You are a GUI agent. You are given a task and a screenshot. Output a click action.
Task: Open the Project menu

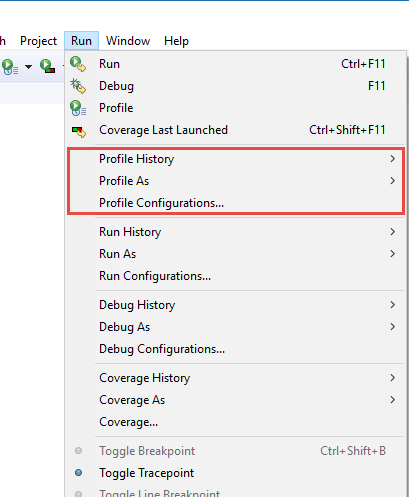tap(39, 41)
